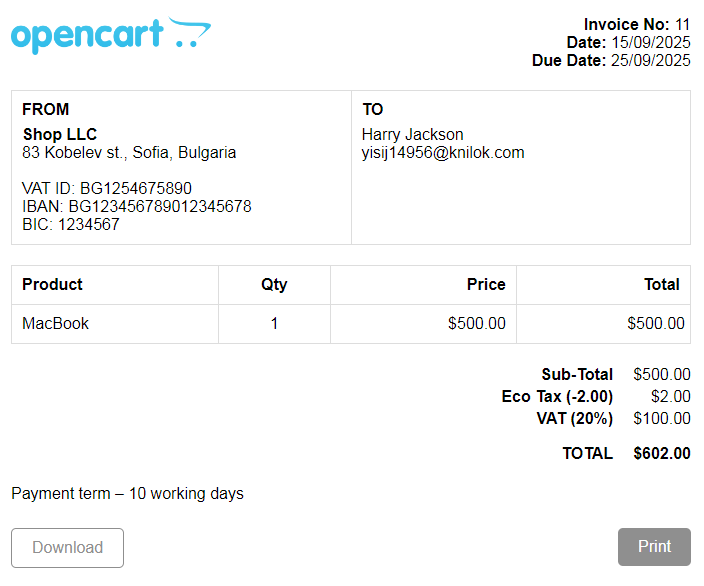Click the VAT (20%) amount $100.00

(x=662, y=419)
